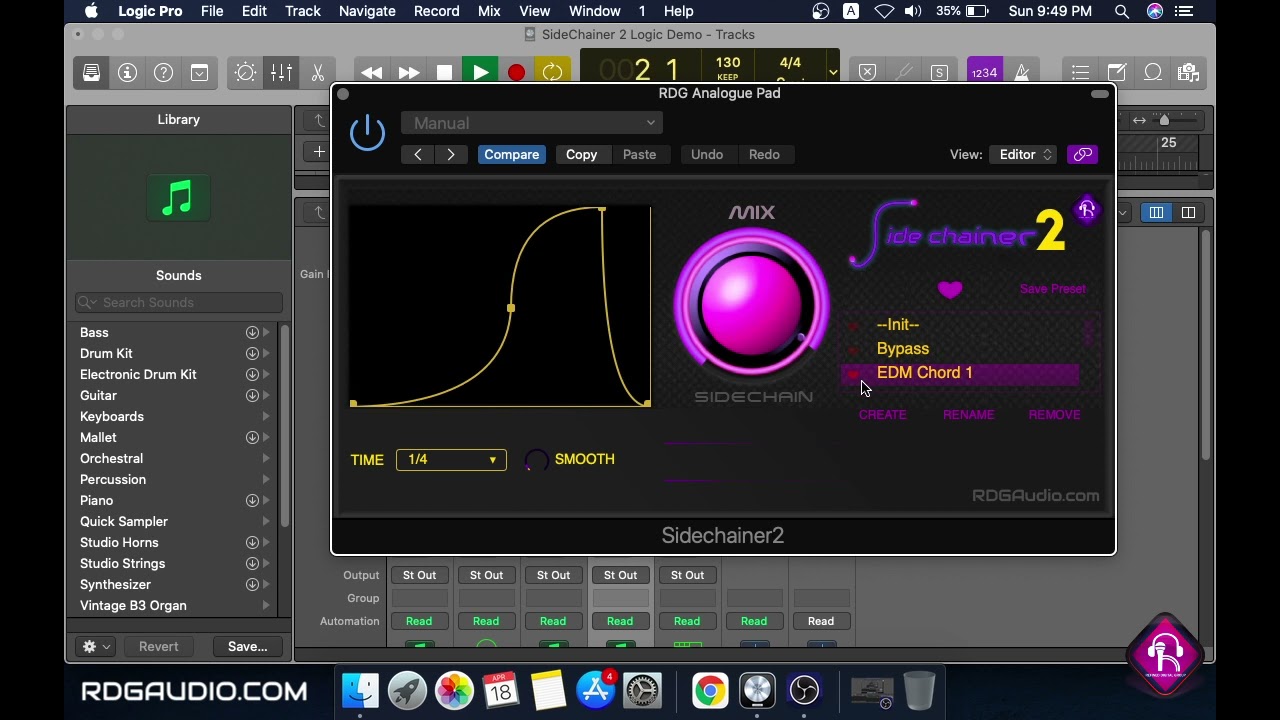Toggle Cycle mode
The width and height of the screenshot is (1280, 720).
tap(552, 73)
